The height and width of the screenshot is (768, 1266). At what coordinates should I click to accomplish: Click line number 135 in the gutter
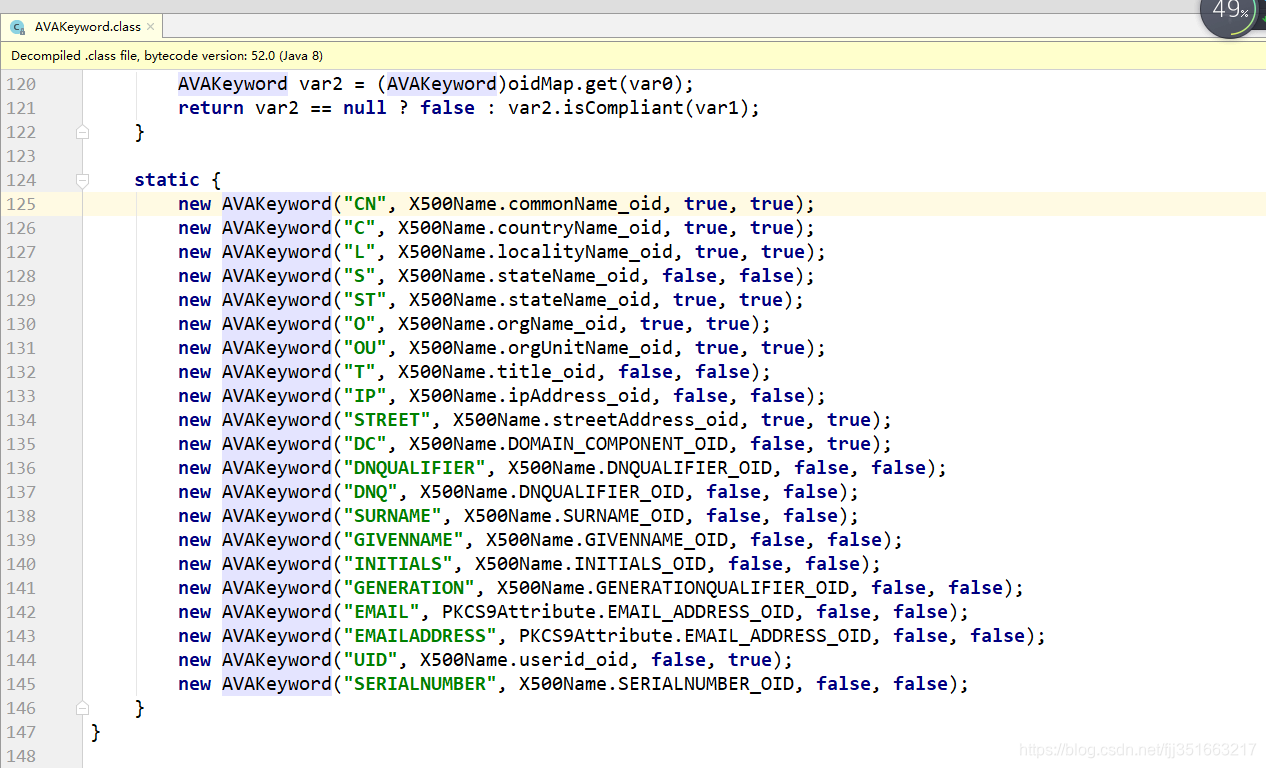21,444
